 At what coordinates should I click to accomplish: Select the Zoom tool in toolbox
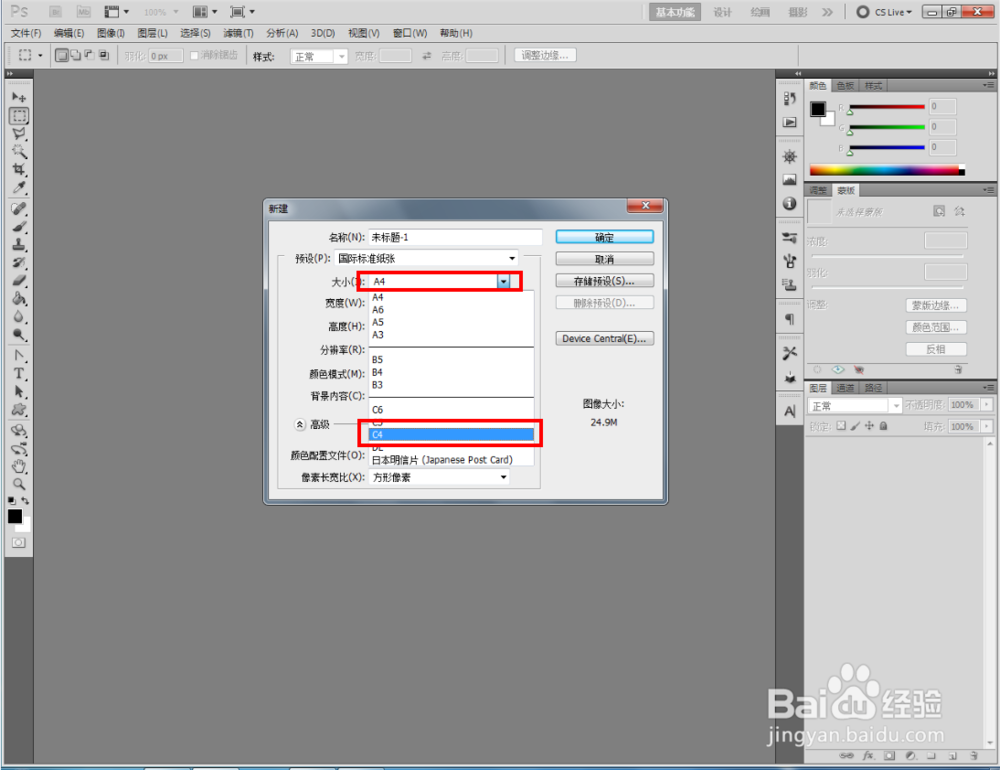(x=19, y=484)
